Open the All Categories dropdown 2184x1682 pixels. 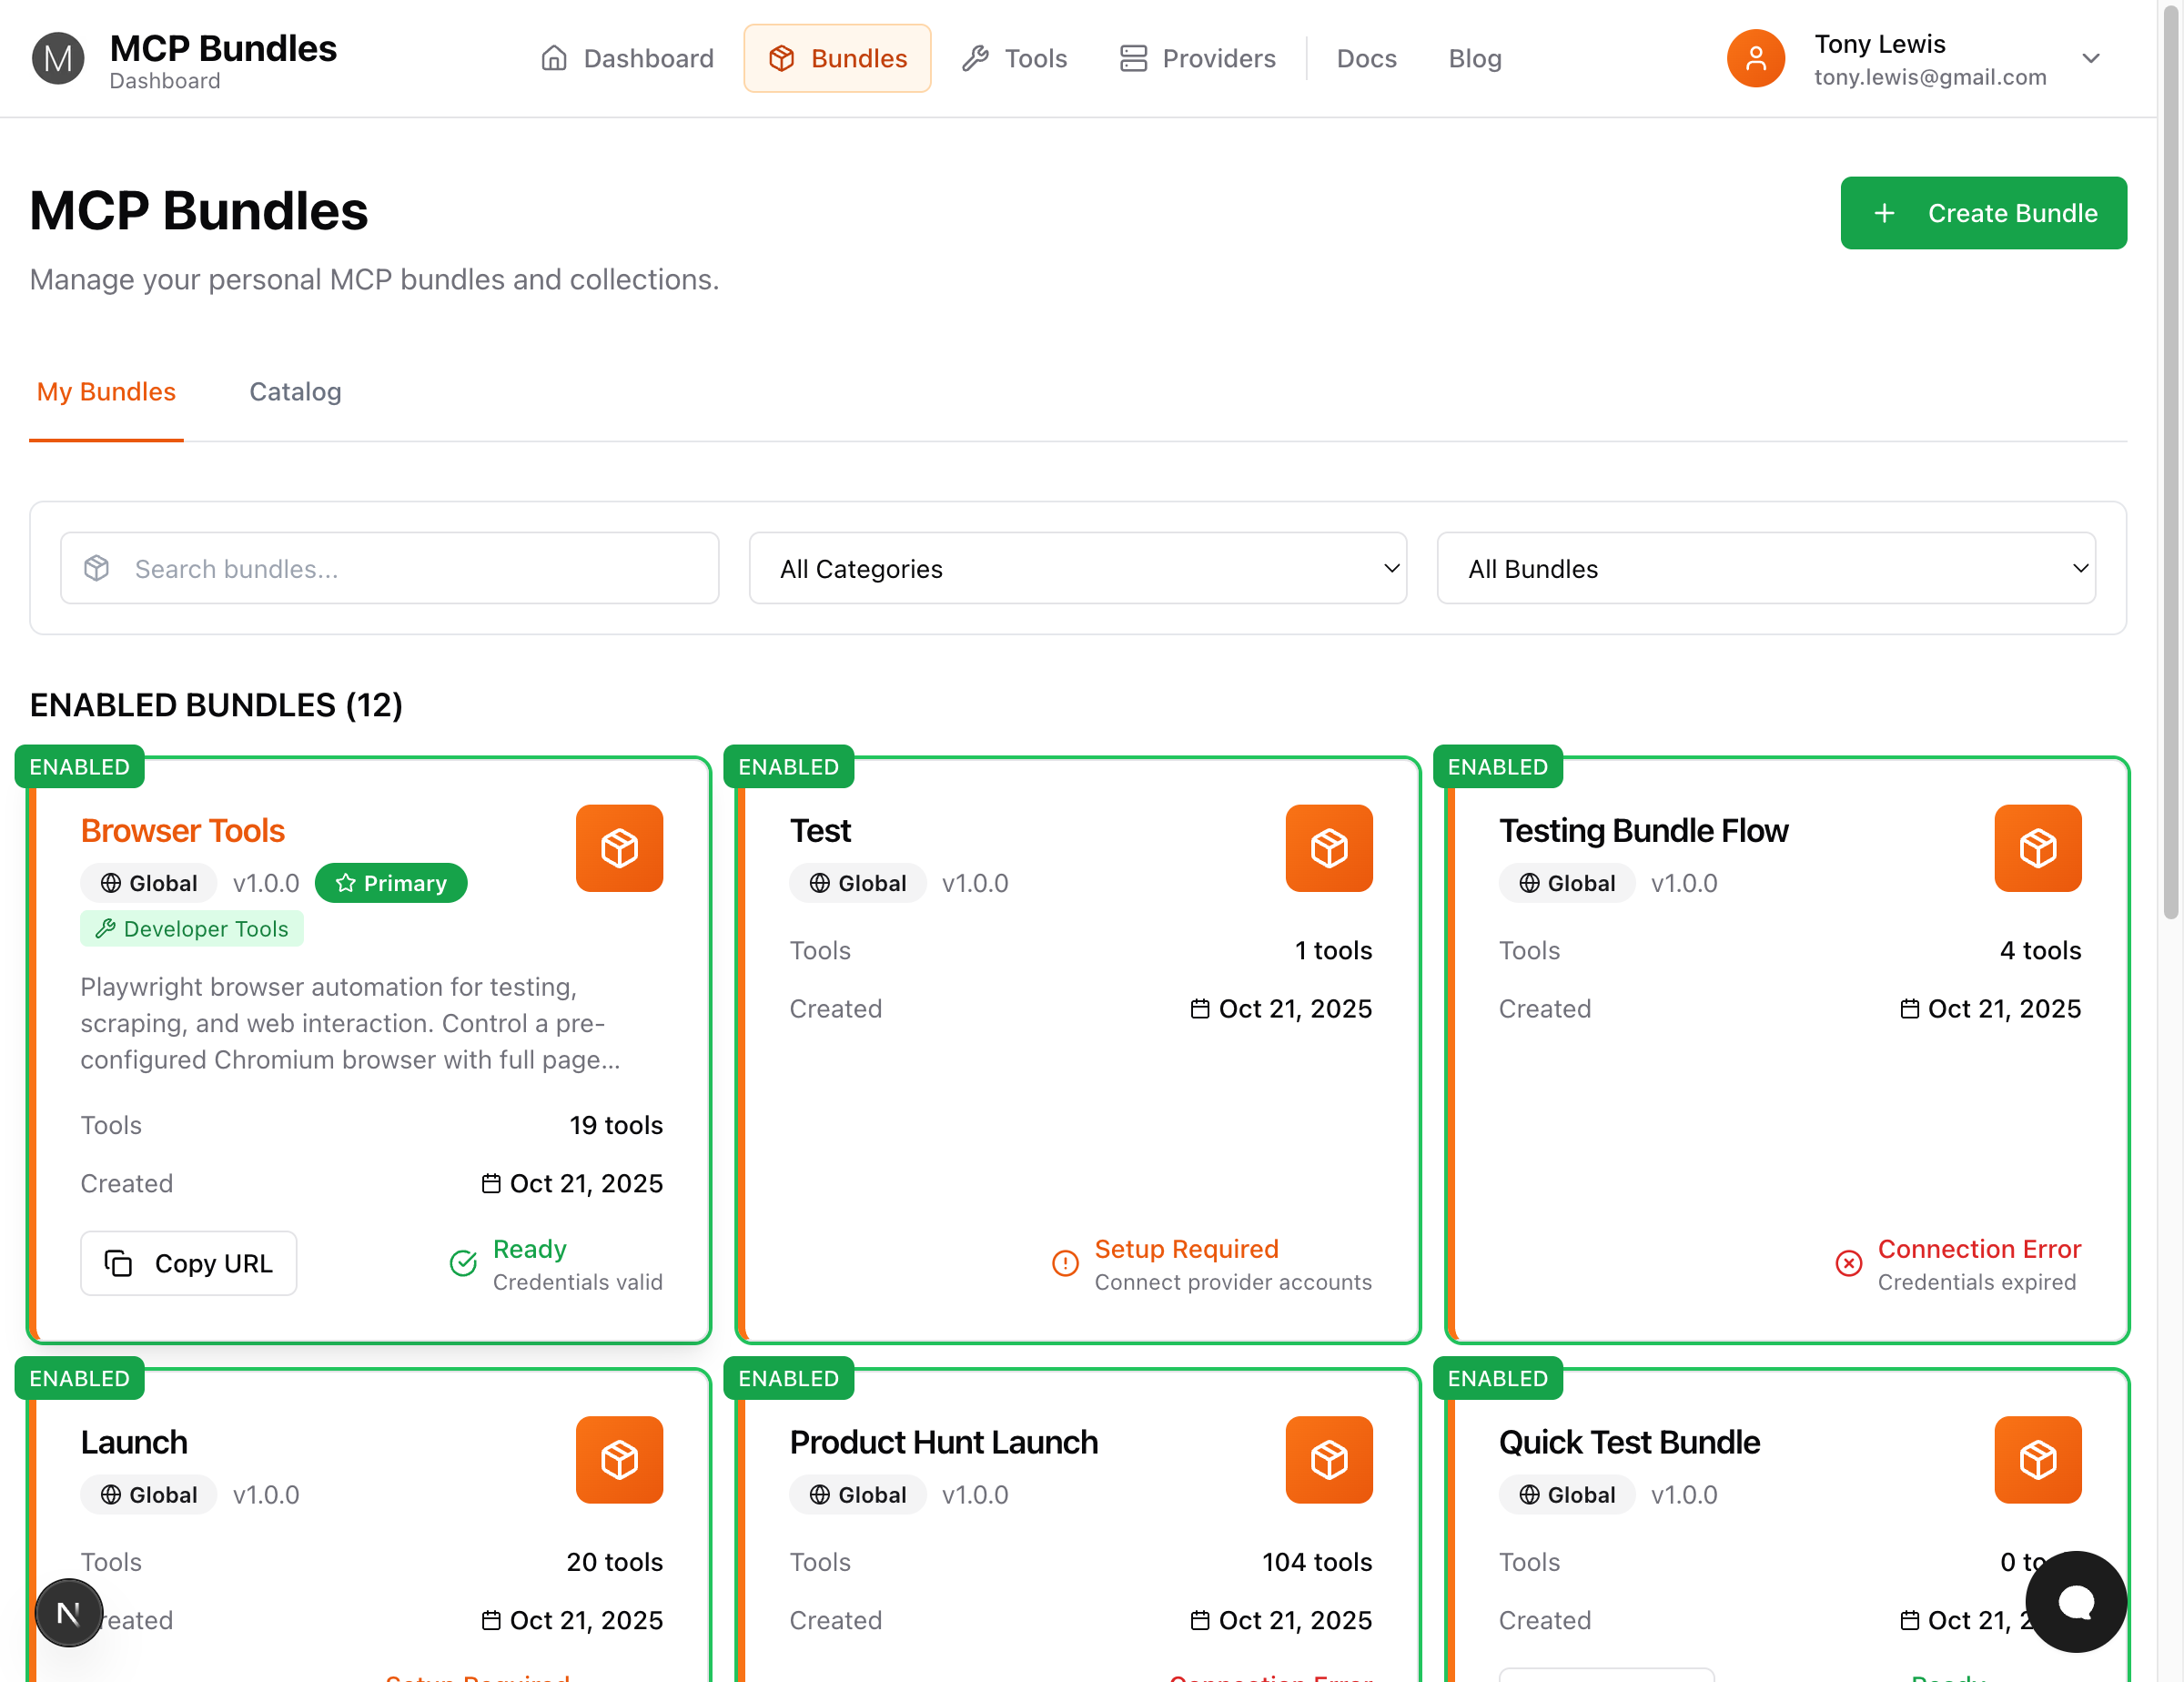1077,568
